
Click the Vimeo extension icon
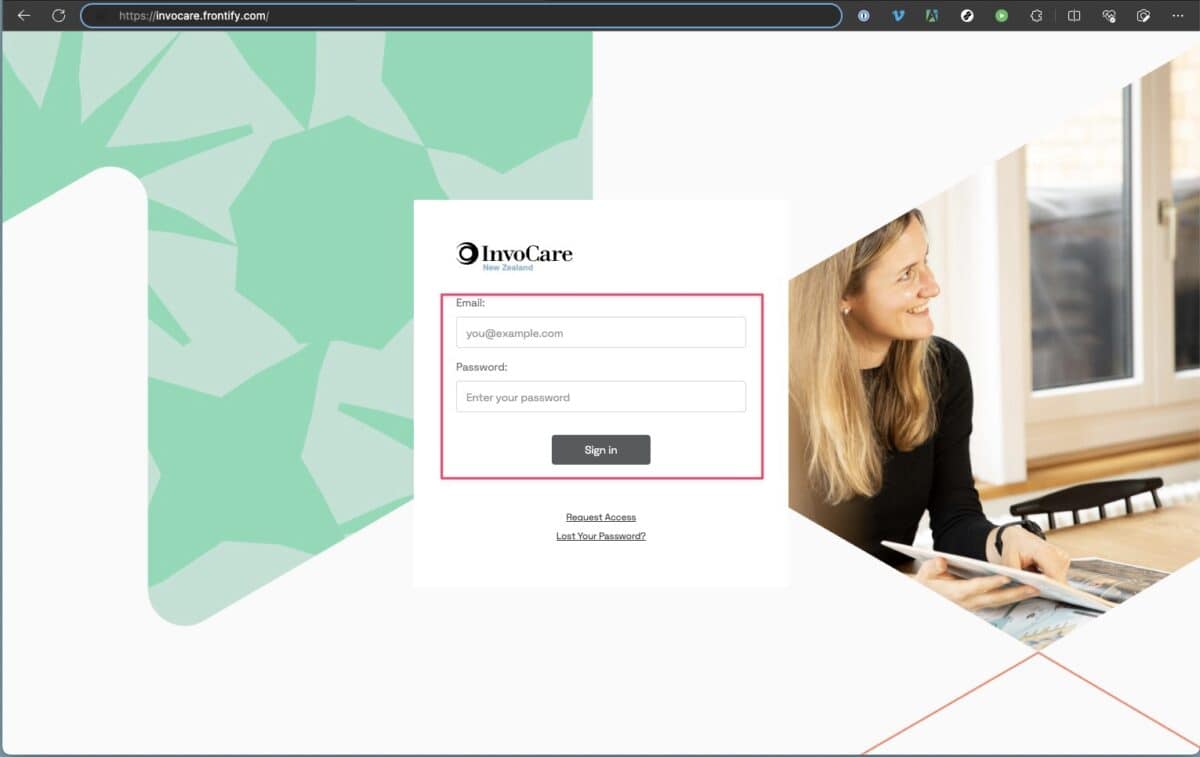click(x=898, y=15)
